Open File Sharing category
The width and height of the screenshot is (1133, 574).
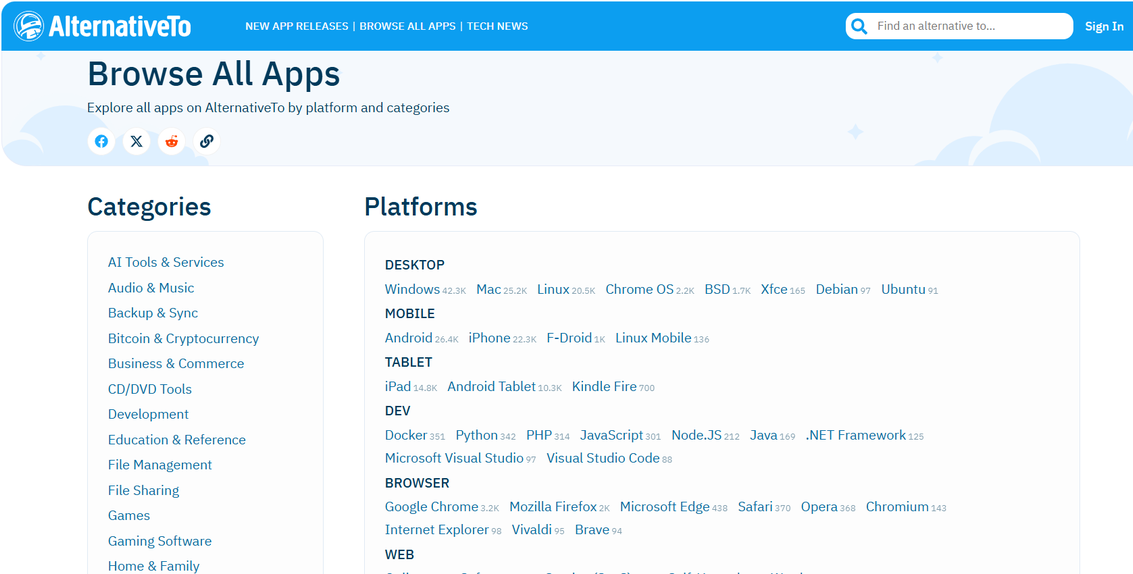coord(144,490)
